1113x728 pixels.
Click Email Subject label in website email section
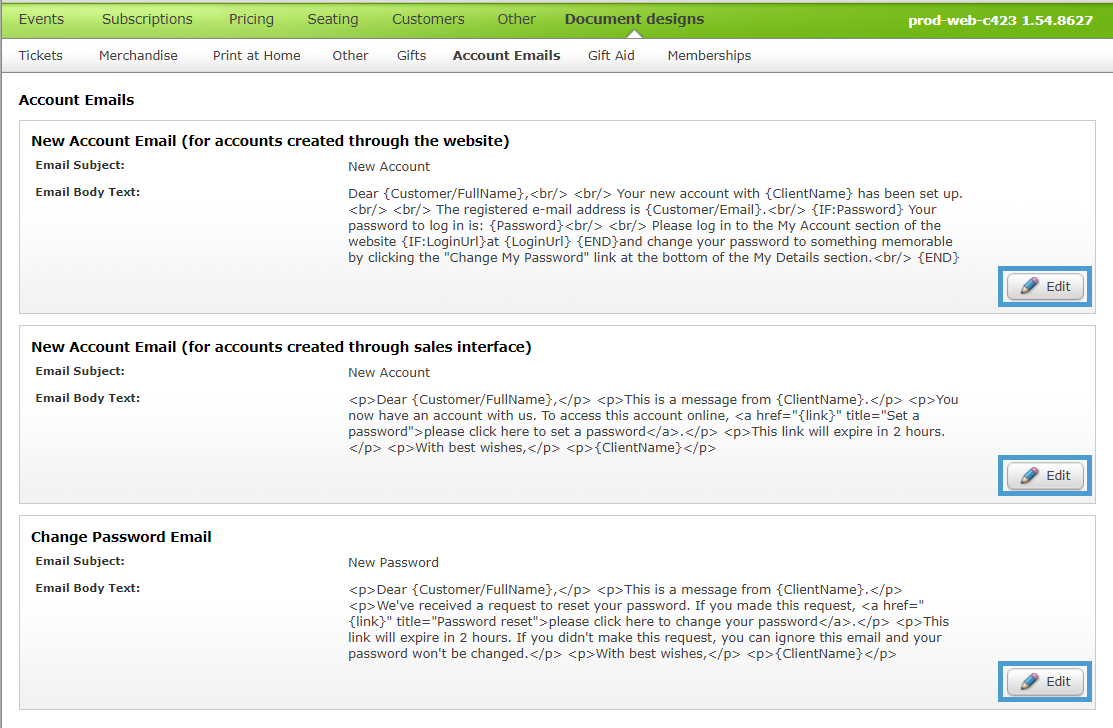click(x=80, y=165)
